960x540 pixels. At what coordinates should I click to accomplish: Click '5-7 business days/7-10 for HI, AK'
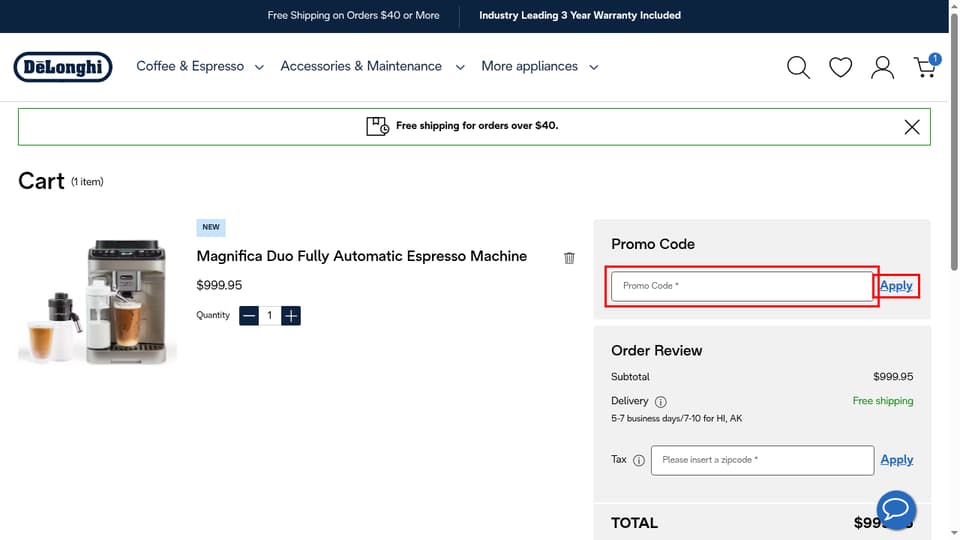(677, 419)
